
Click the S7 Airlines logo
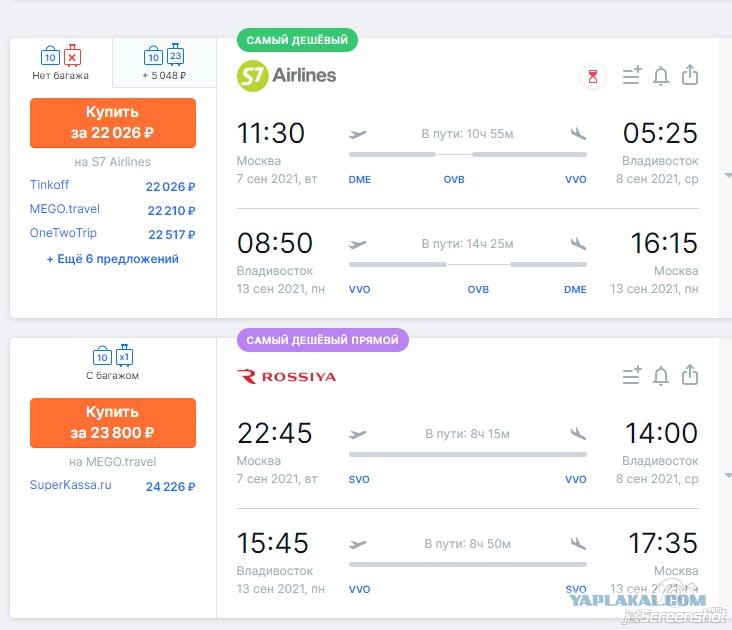click(286, 76)
